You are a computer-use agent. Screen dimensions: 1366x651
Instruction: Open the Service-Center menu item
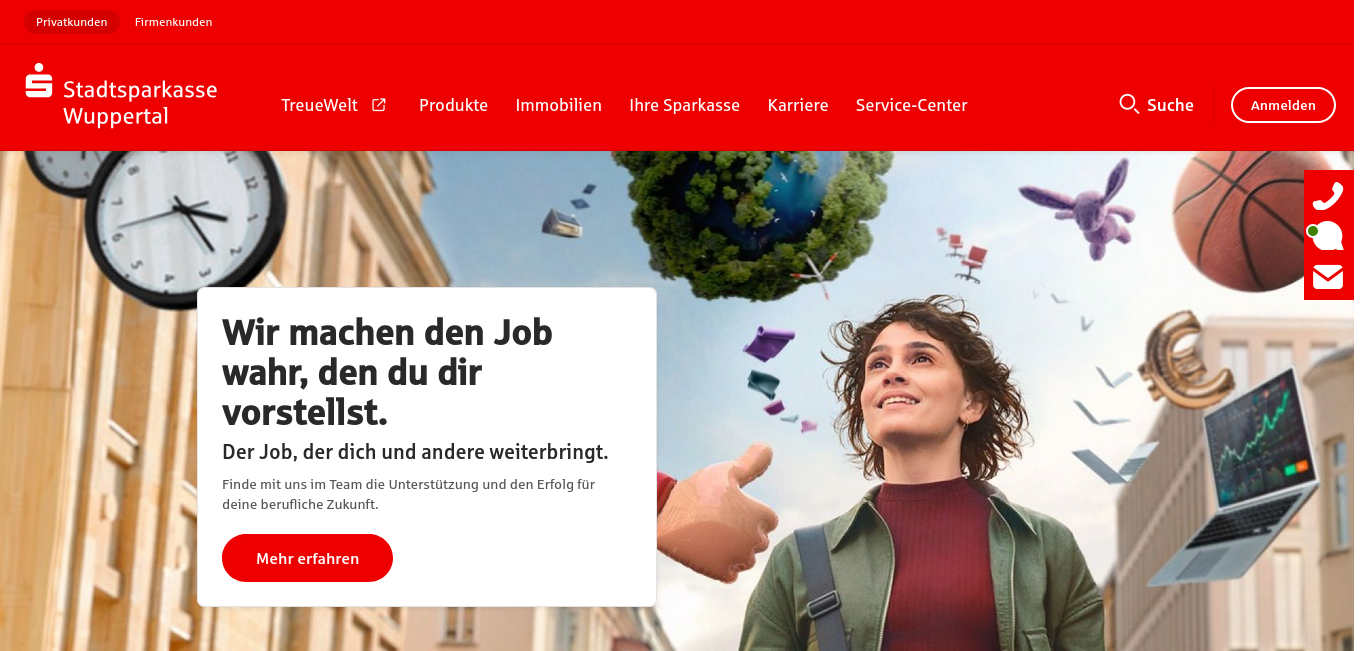[911, 105]
